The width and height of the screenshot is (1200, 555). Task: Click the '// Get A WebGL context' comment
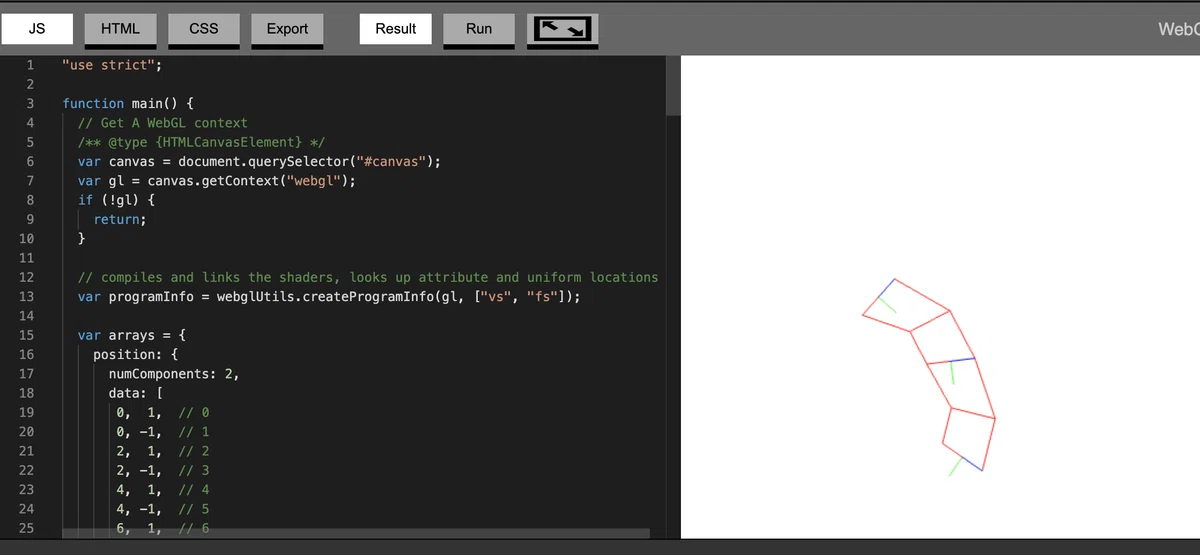pyautogui.click(x=163, y=123)
